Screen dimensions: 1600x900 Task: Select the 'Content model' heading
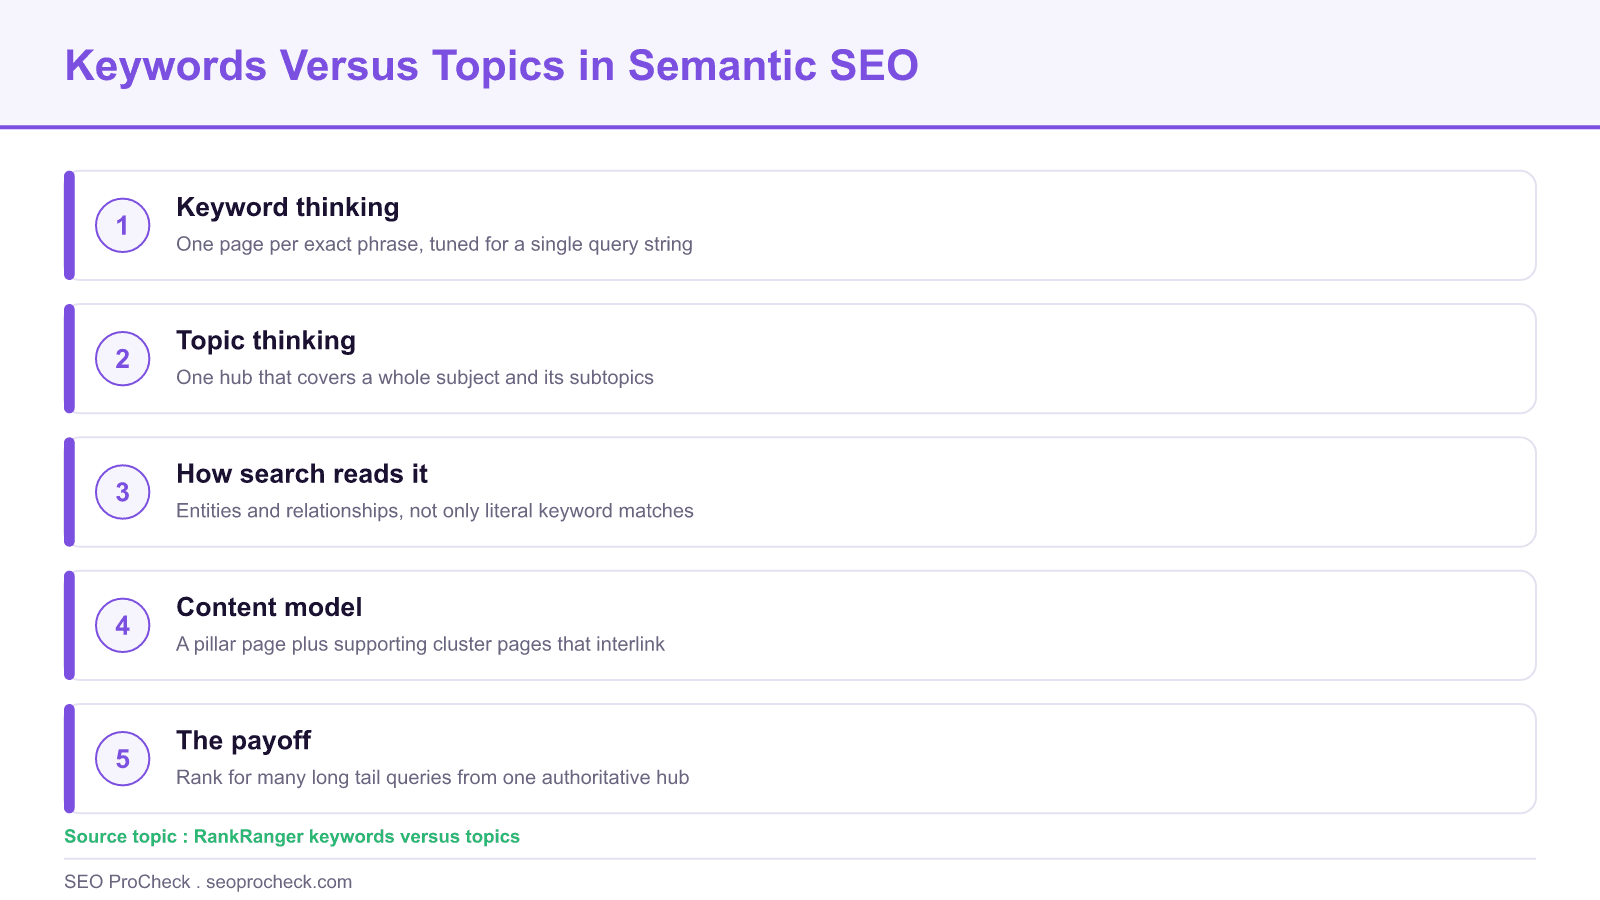click(269, 607)
